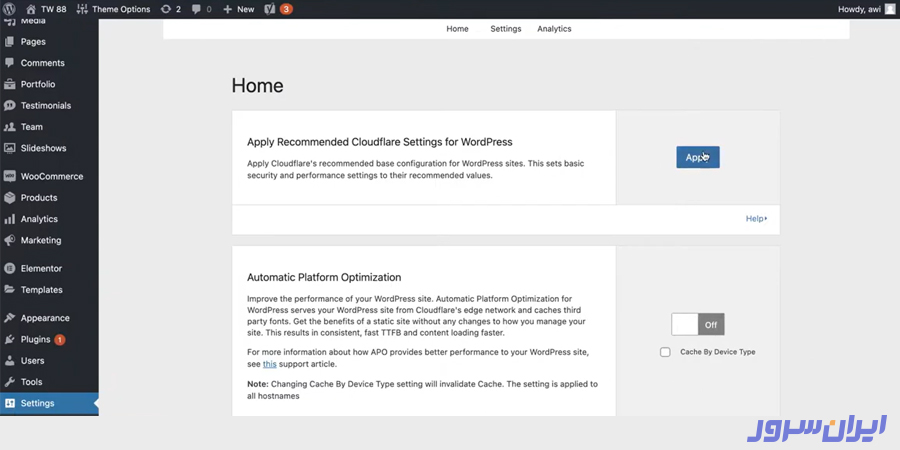Click the user avatar in admin bar
Viewport: 900px width, 450px height.
coord(889,9)
